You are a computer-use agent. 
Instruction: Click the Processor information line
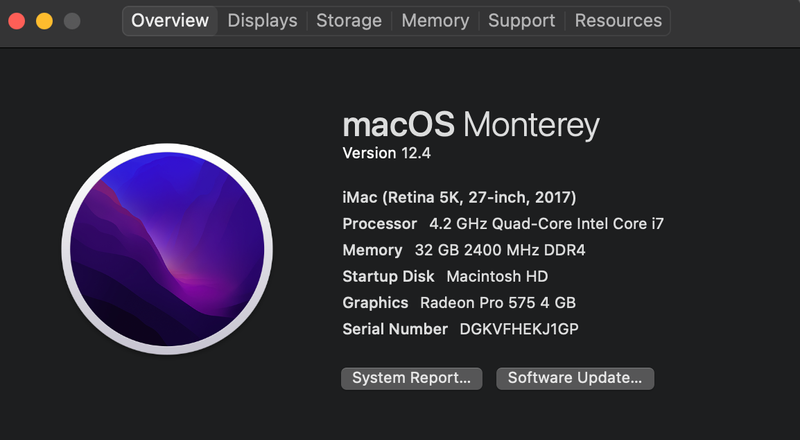503,223
